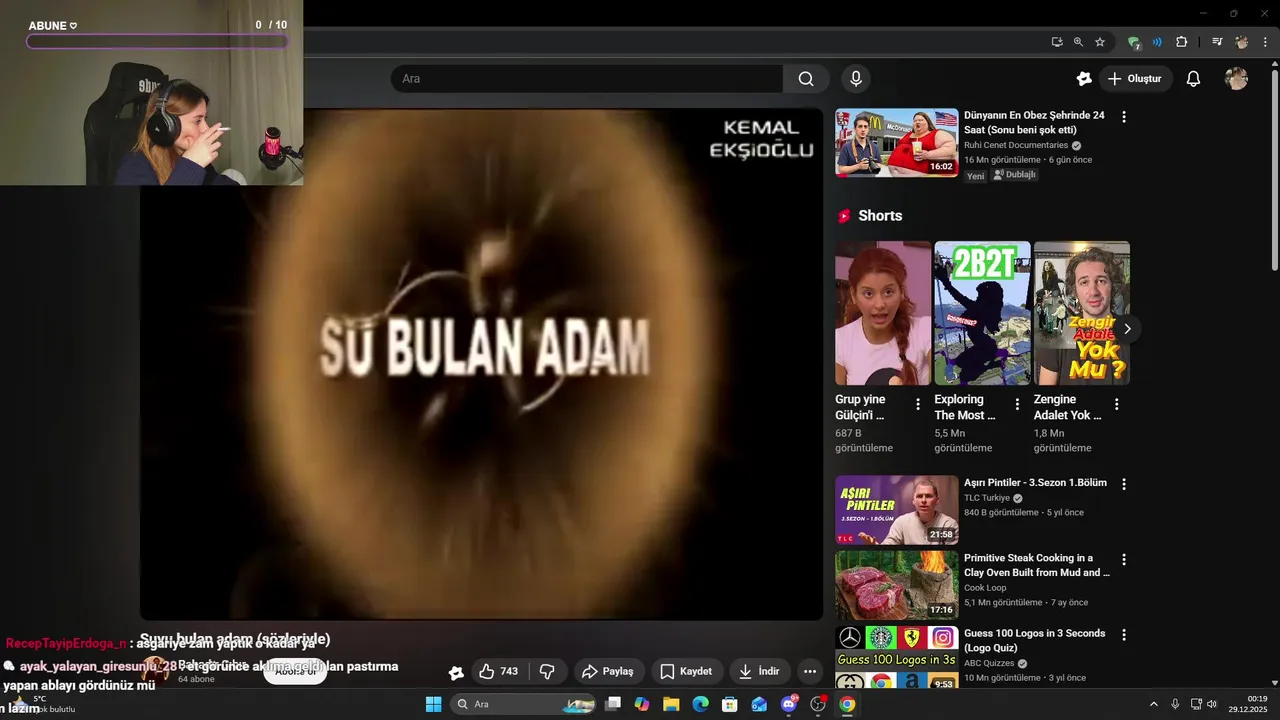Open the Chrome profile avatar in toolbar
1280x720 pixels.
click(x=1241, y=42)
